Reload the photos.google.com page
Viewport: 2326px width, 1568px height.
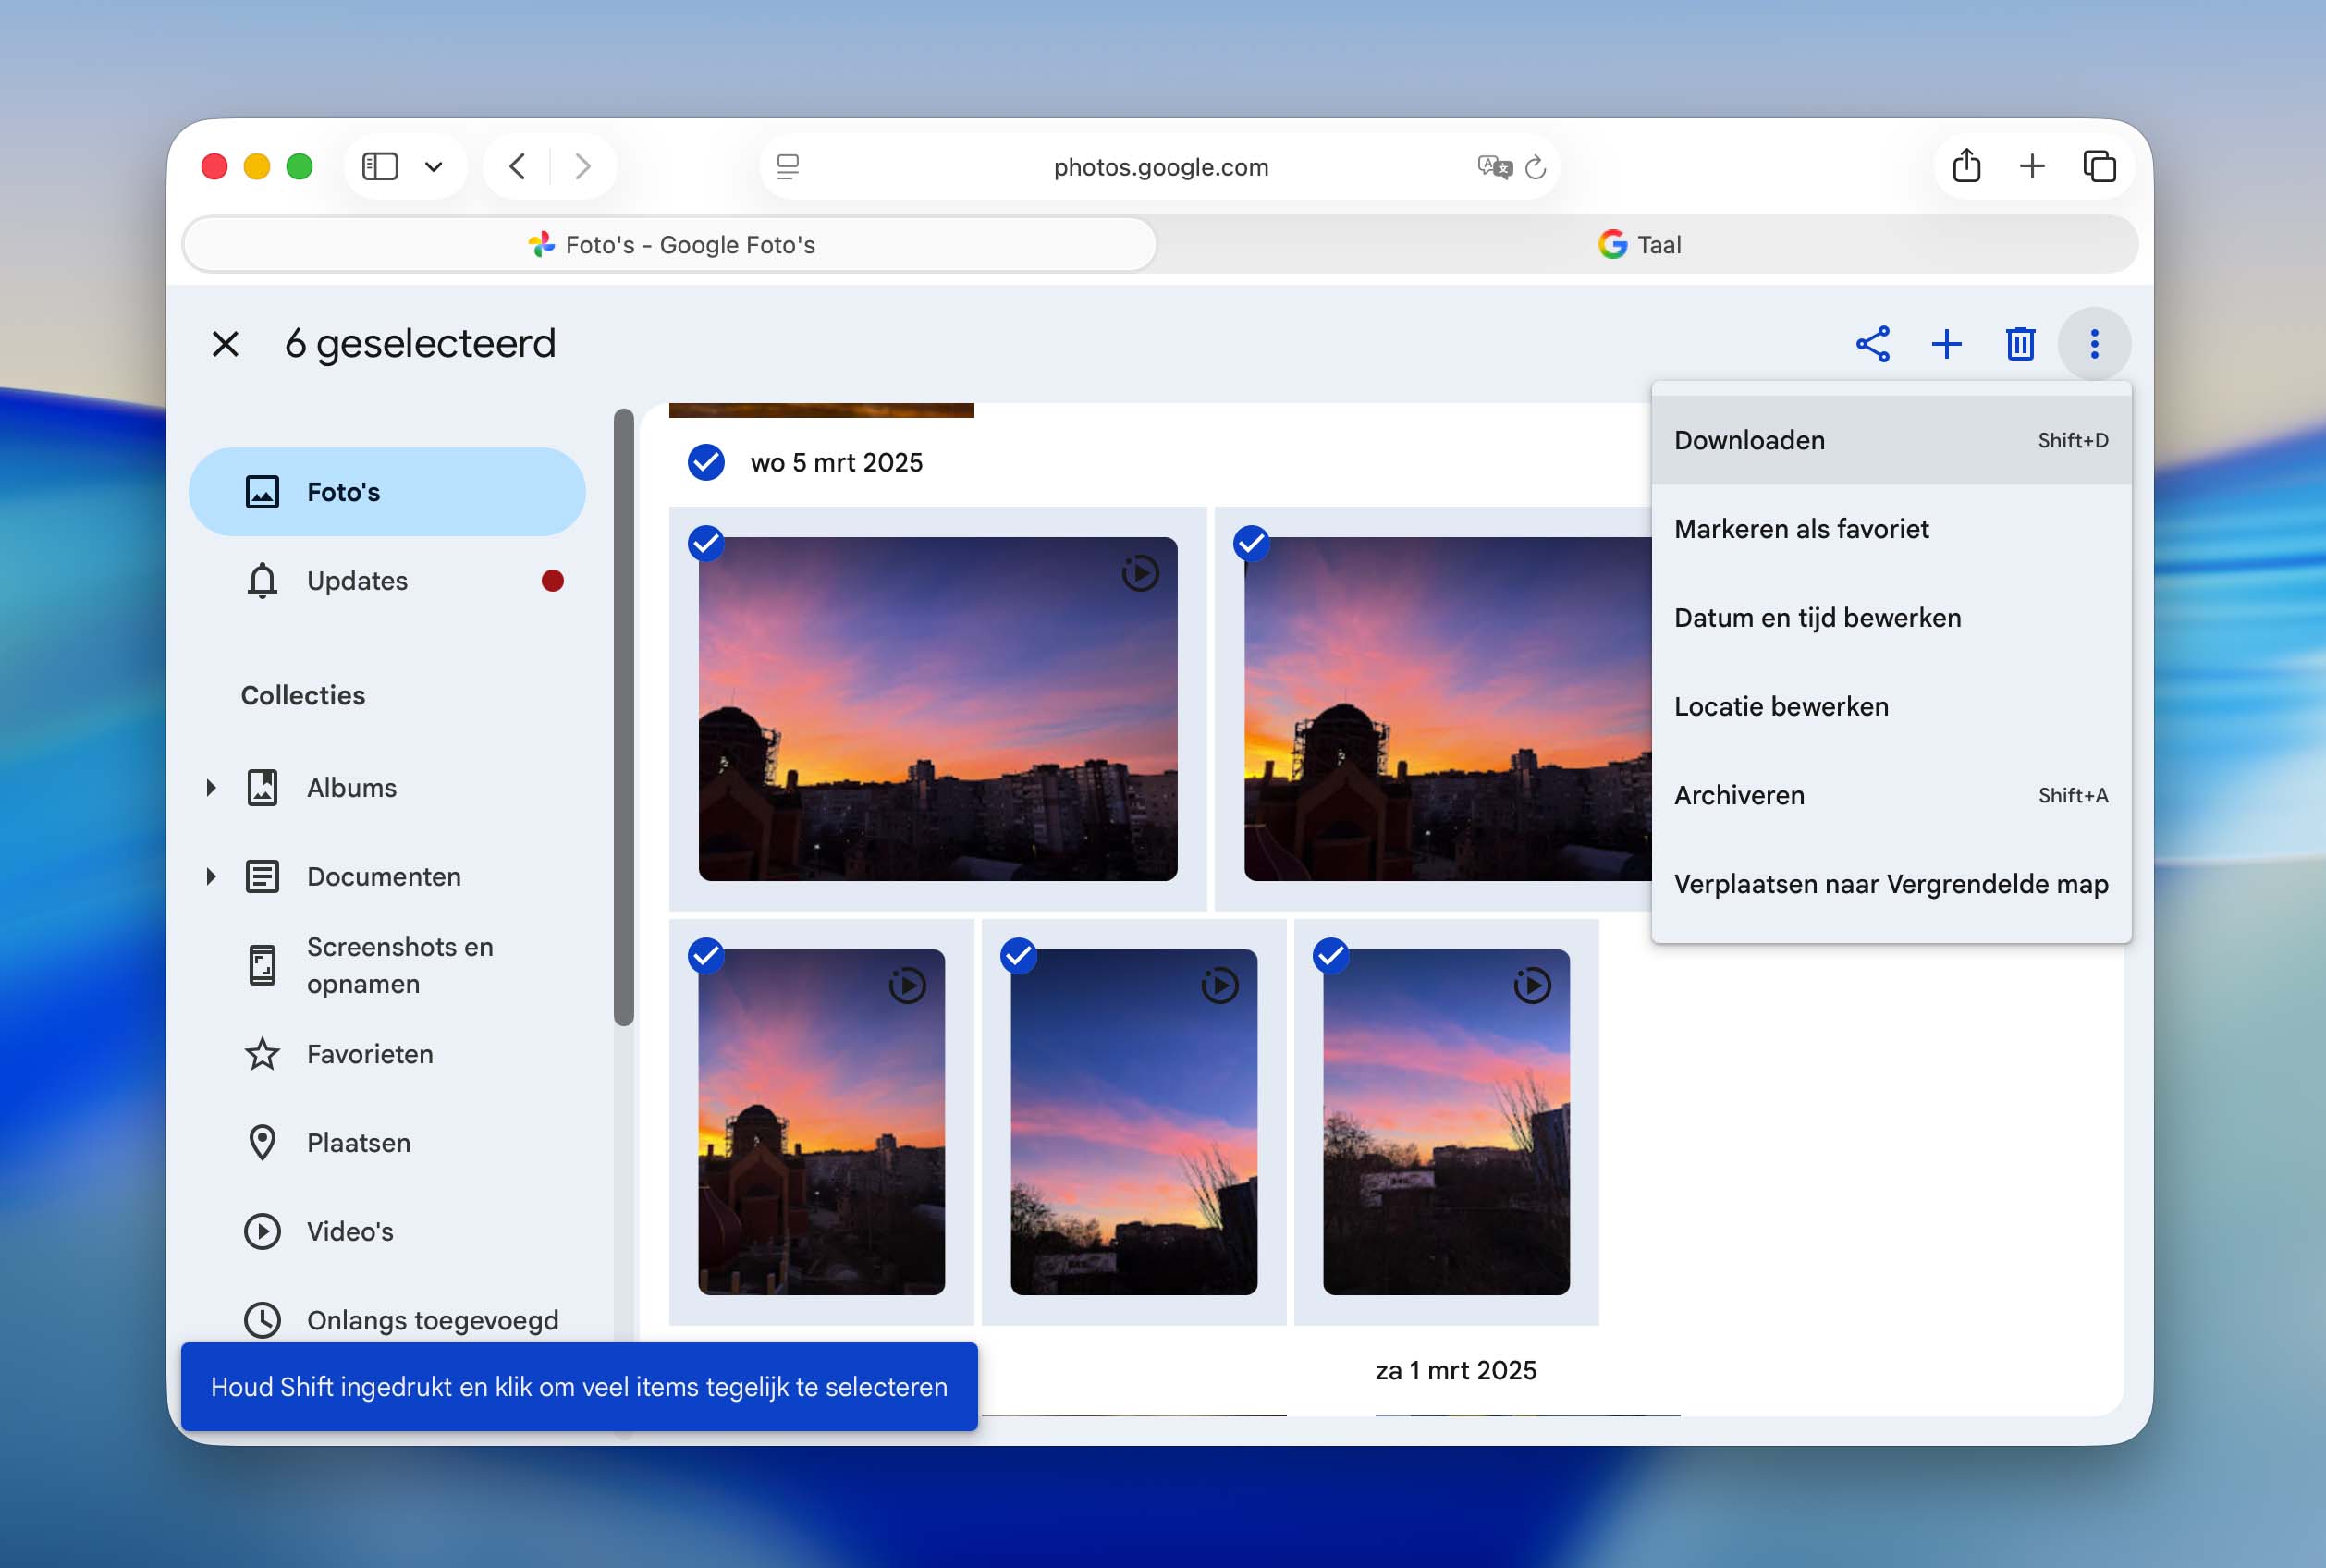coord(1536,166)
